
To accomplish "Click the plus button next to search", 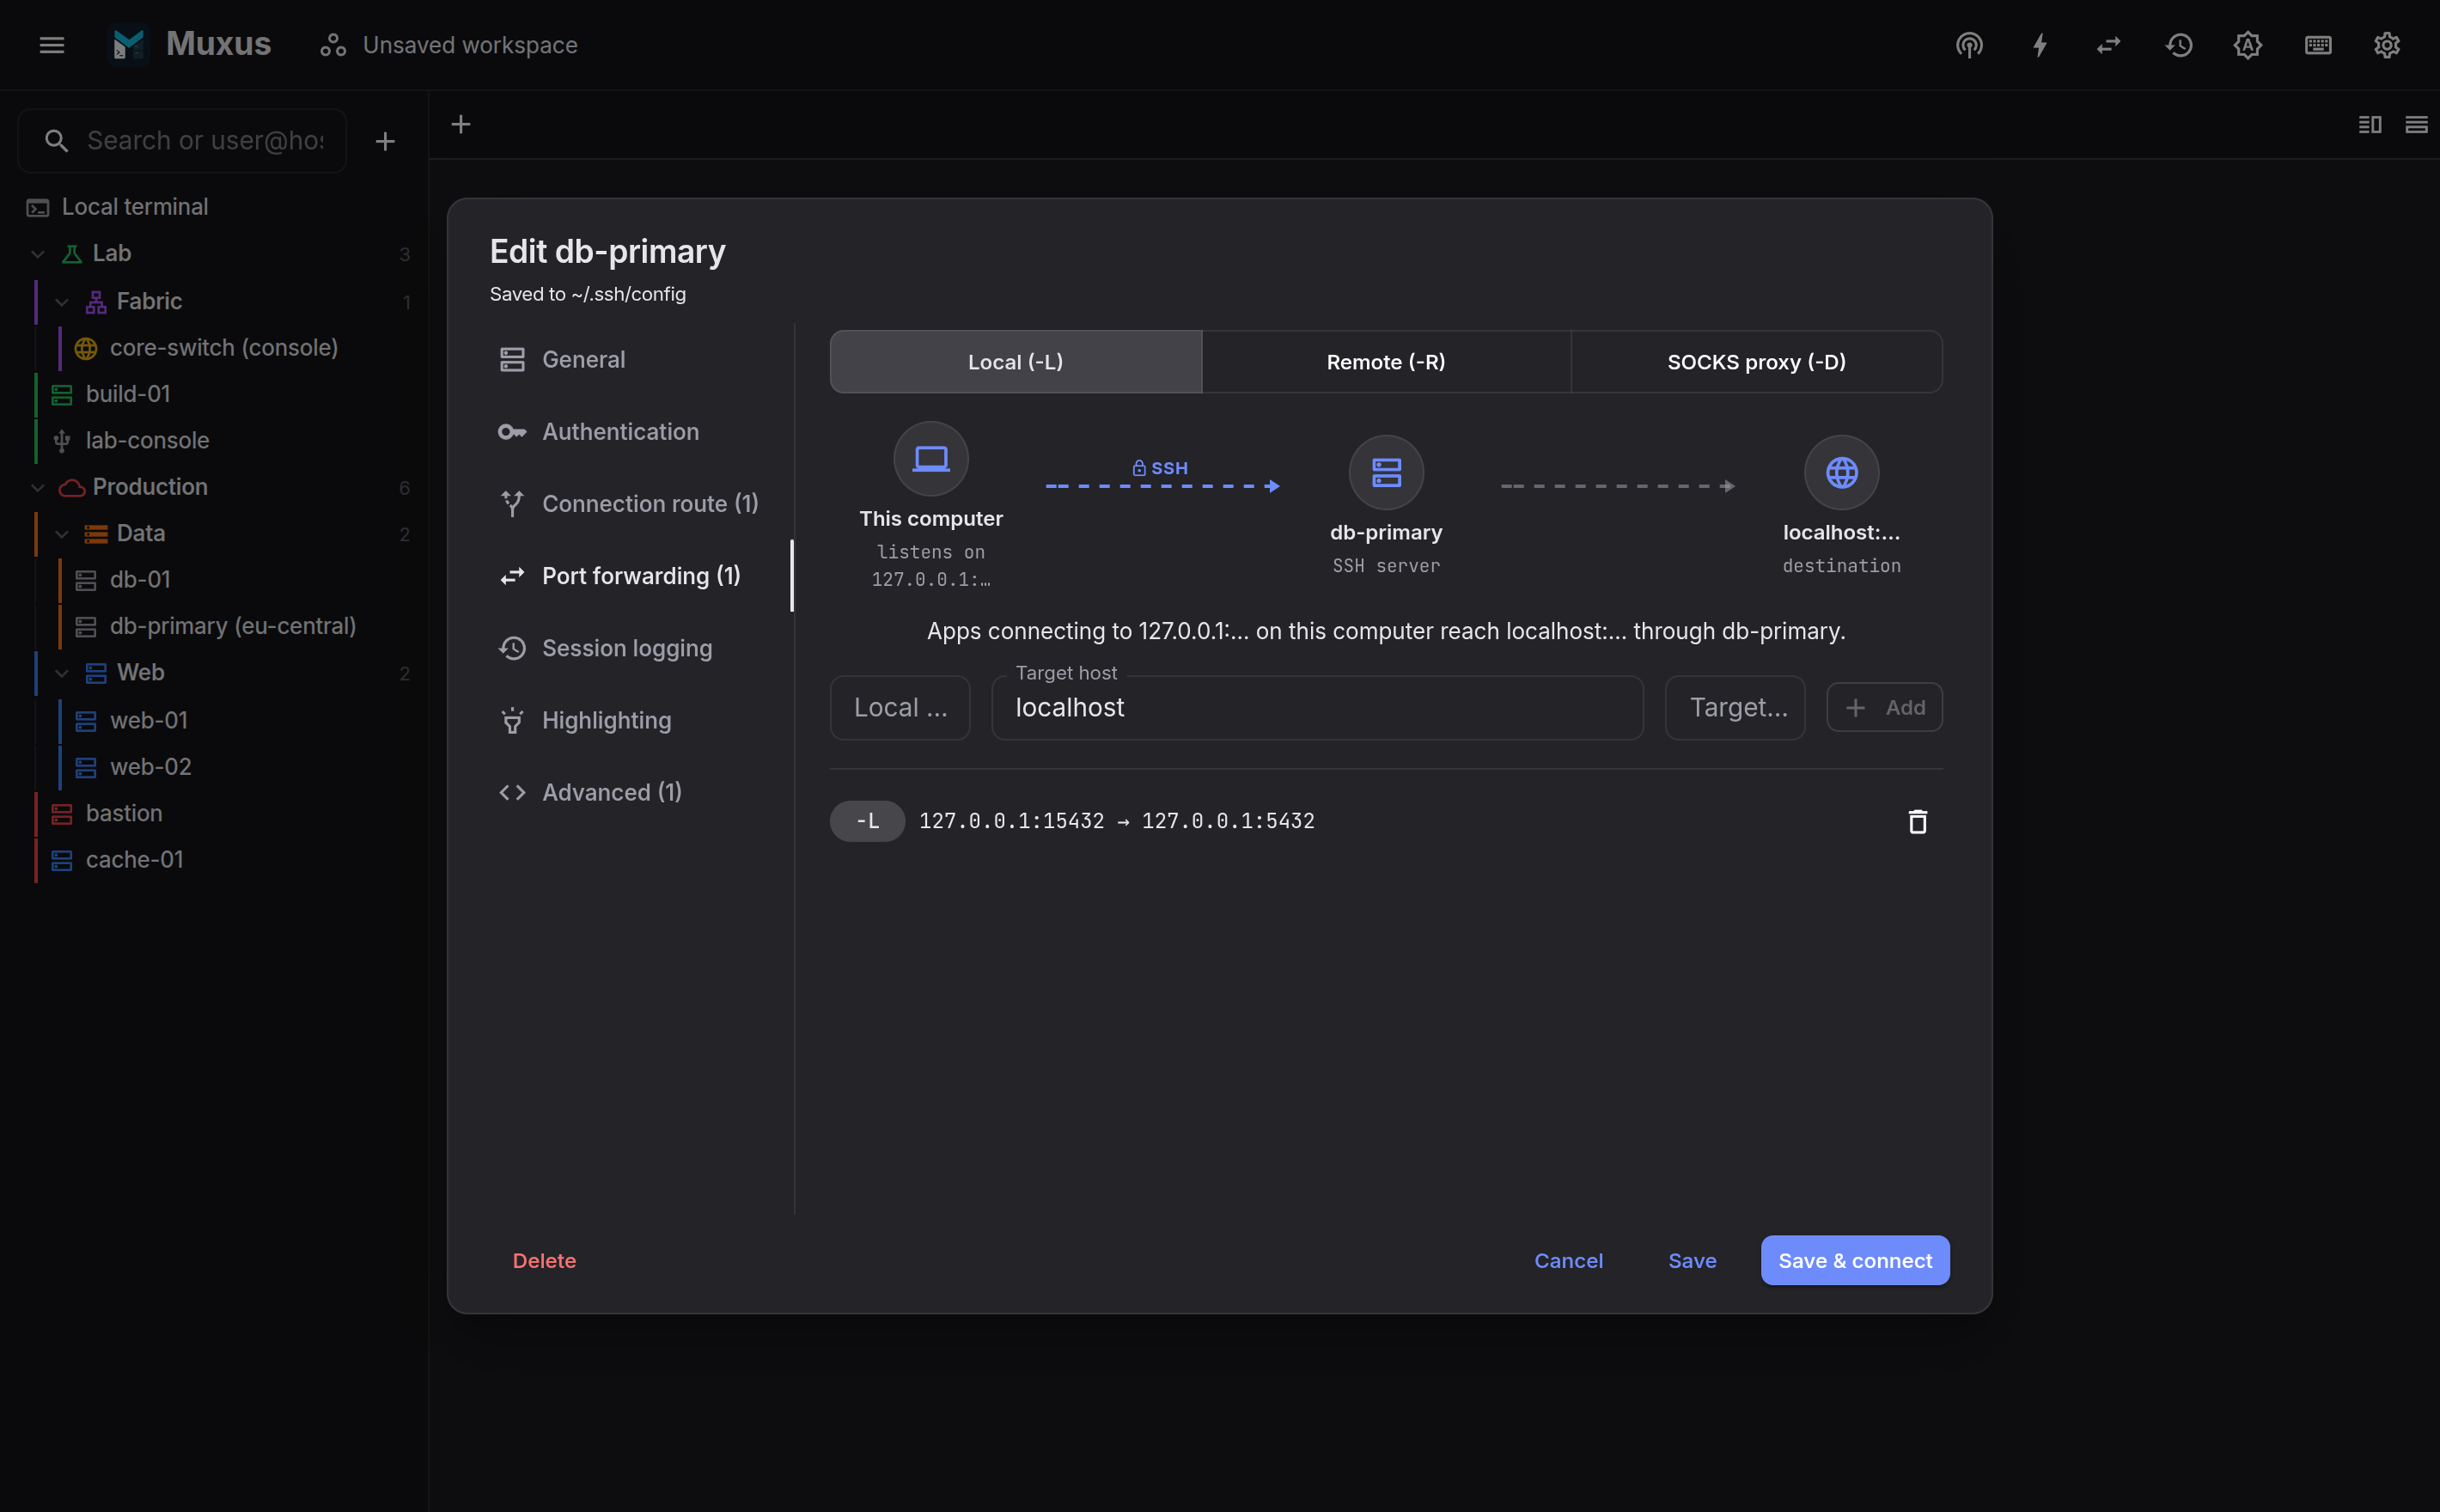I will (385, 141).
